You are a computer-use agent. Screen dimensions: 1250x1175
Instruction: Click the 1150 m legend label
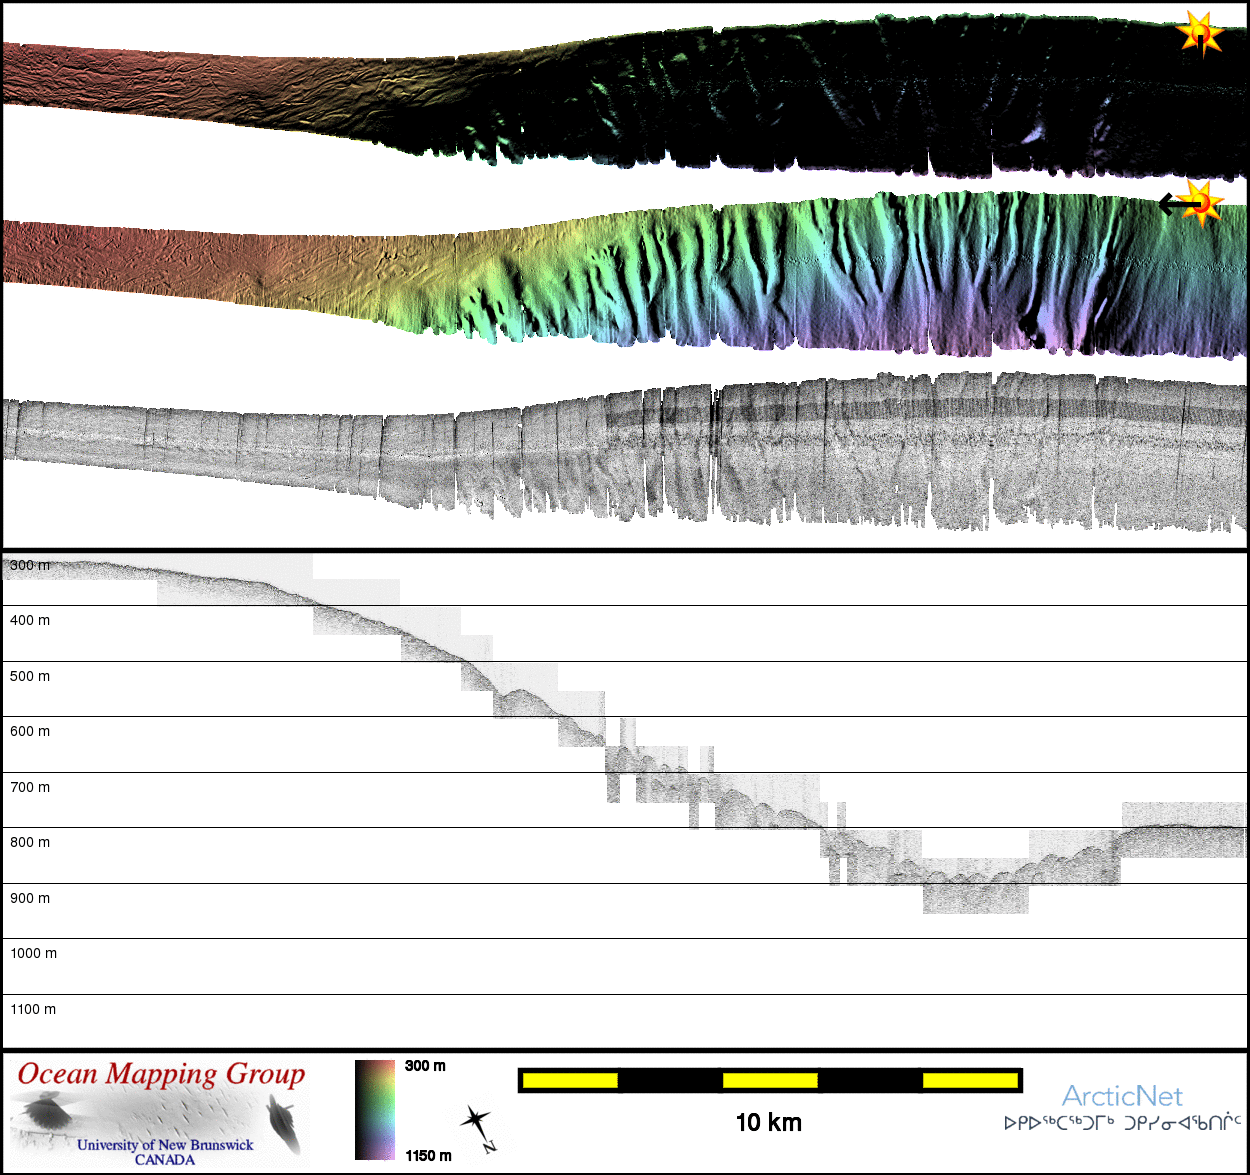point(428,1156)
